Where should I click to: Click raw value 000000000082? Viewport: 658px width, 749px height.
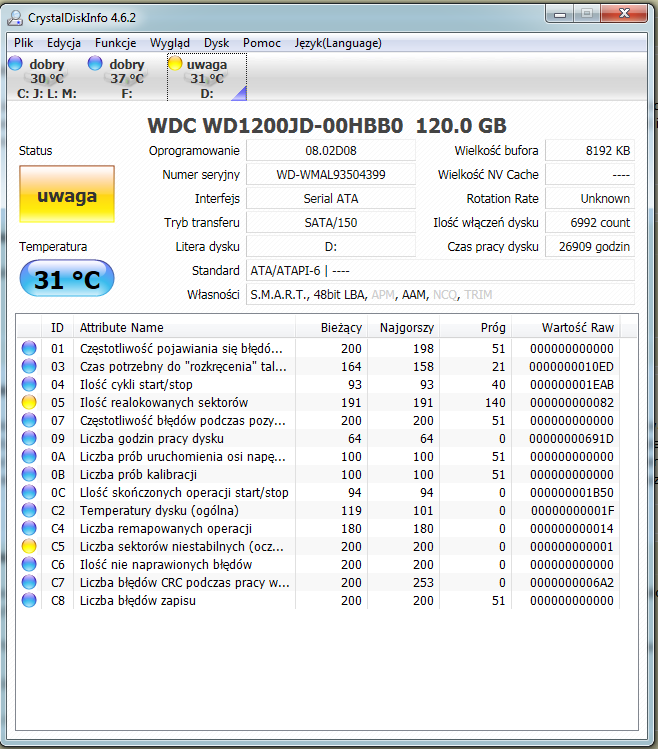click(572, 403)
